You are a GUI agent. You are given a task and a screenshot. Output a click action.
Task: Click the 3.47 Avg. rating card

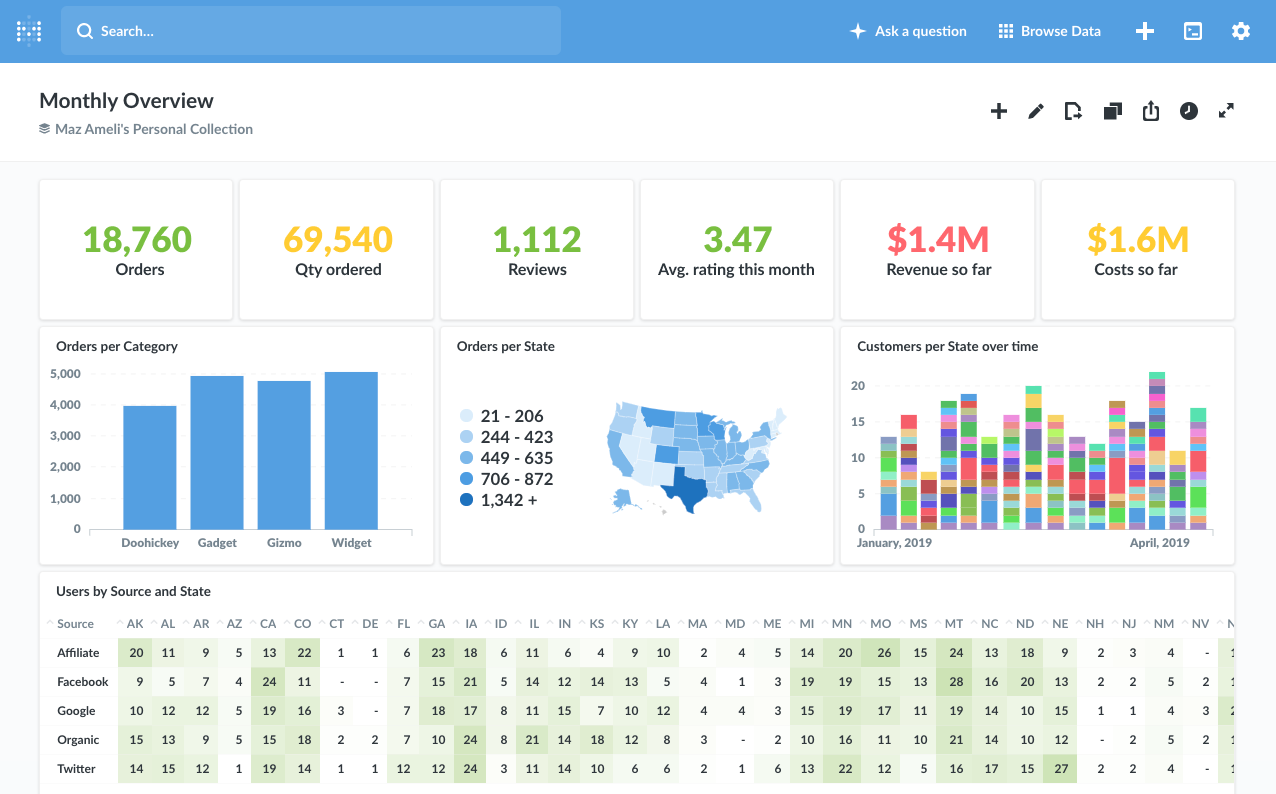[737, 250]
